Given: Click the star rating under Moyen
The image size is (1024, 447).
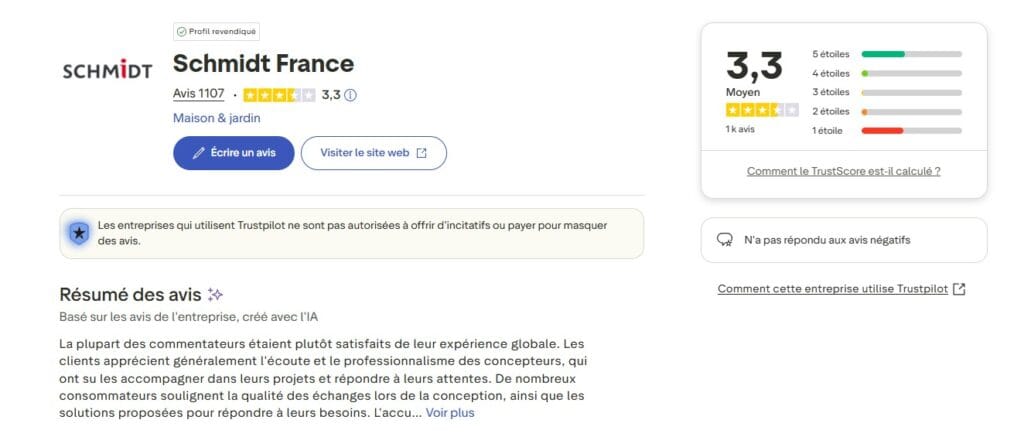Looking at the screenshot, I should (761, 109).
